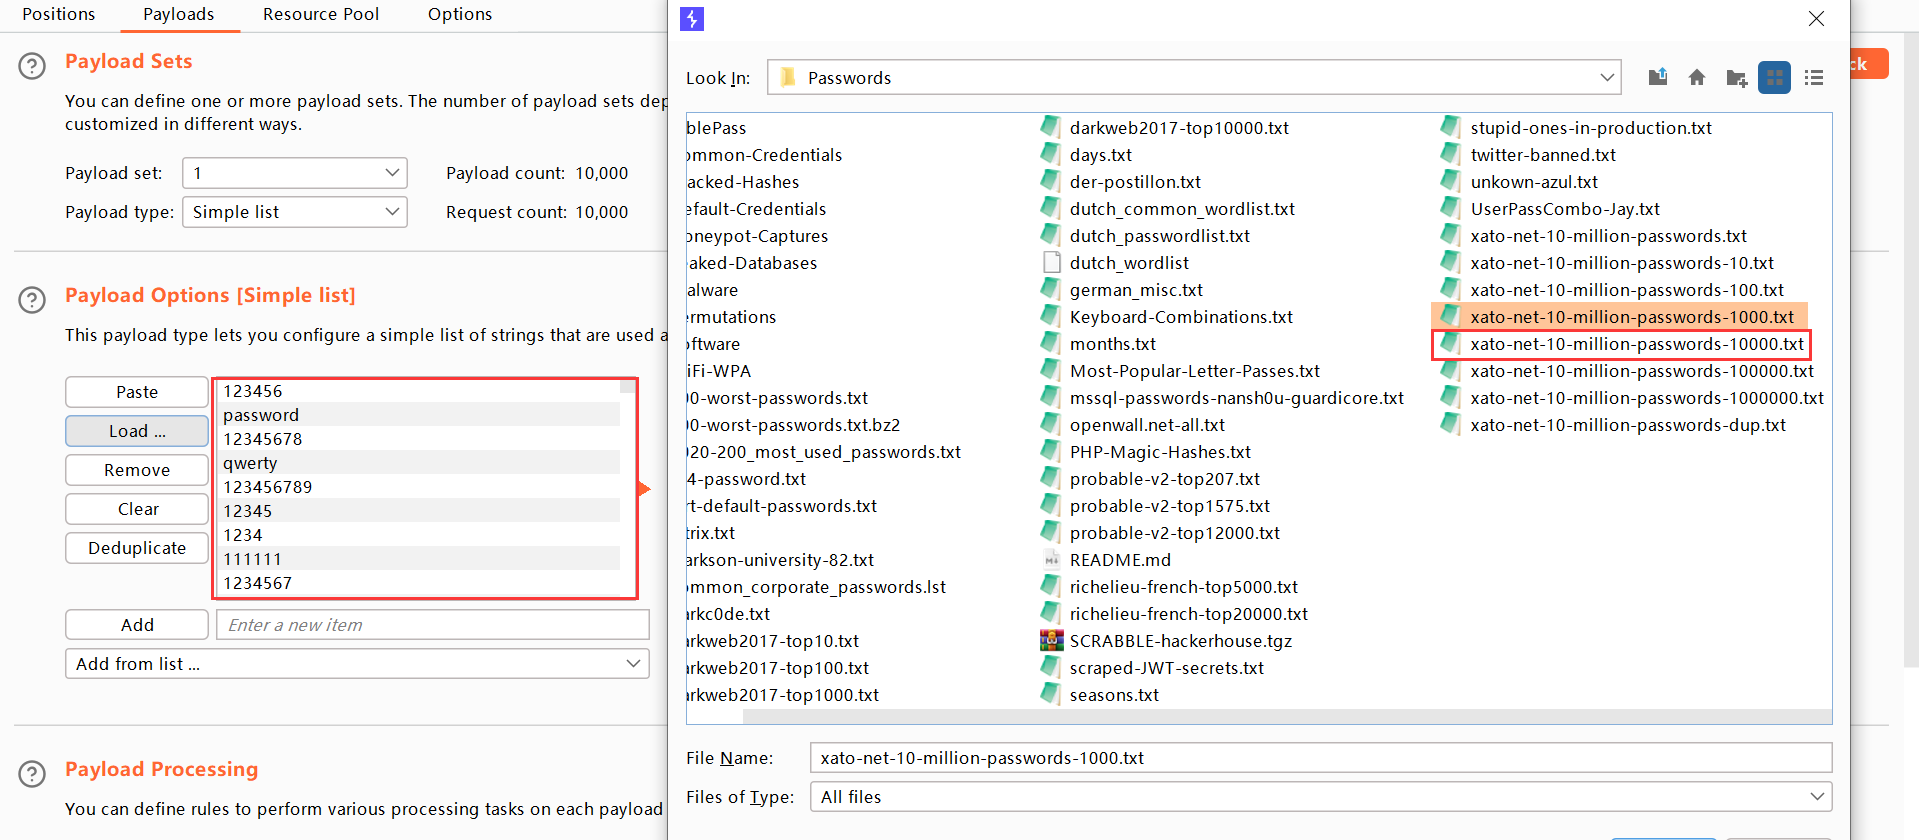
Task: Click the blank file icon beside dutch_wordlist
Action: 1051,262
